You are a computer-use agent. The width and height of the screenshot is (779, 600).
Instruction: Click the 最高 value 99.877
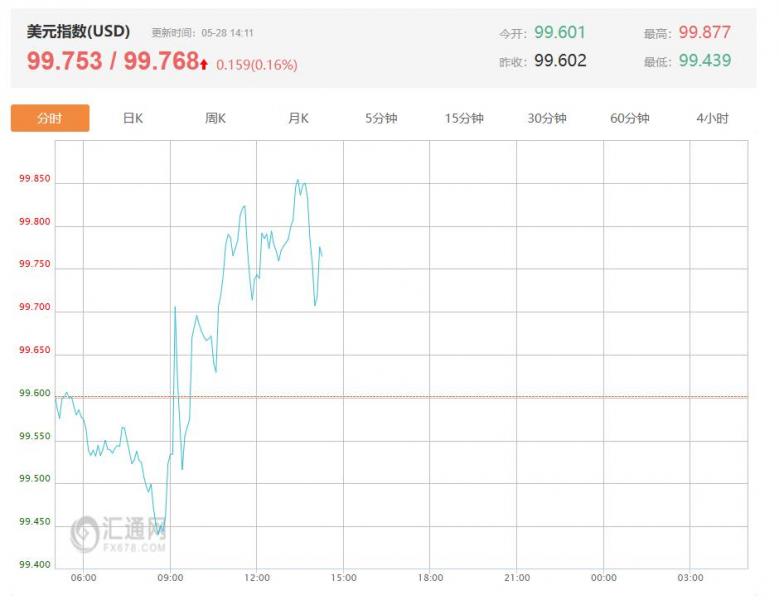[704, 32]
